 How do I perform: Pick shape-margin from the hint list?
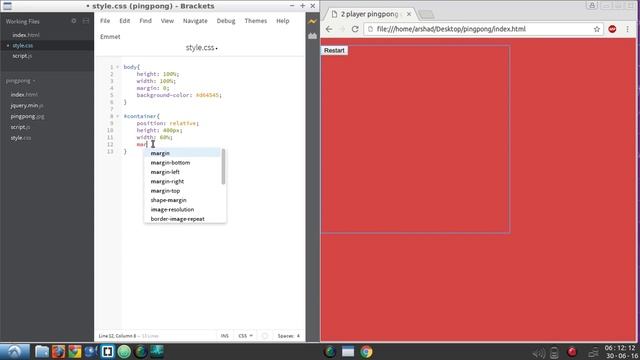pos(182,200)
